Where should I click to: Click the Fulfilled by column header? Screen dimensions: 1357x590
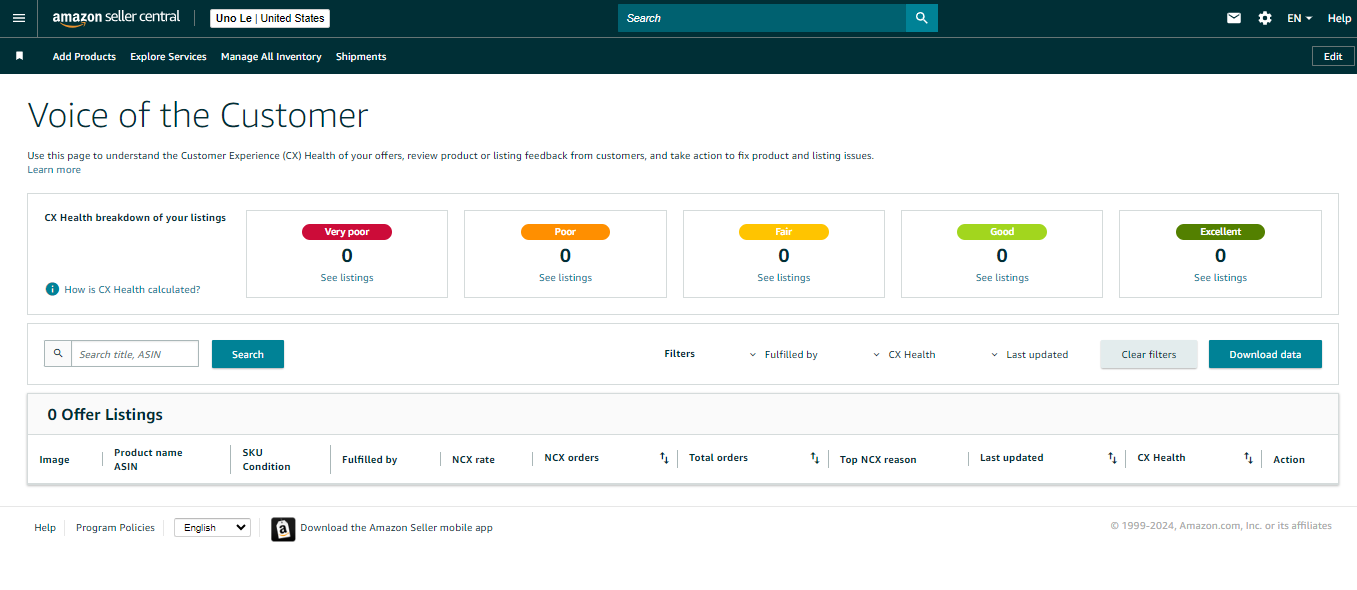point(369,460)
